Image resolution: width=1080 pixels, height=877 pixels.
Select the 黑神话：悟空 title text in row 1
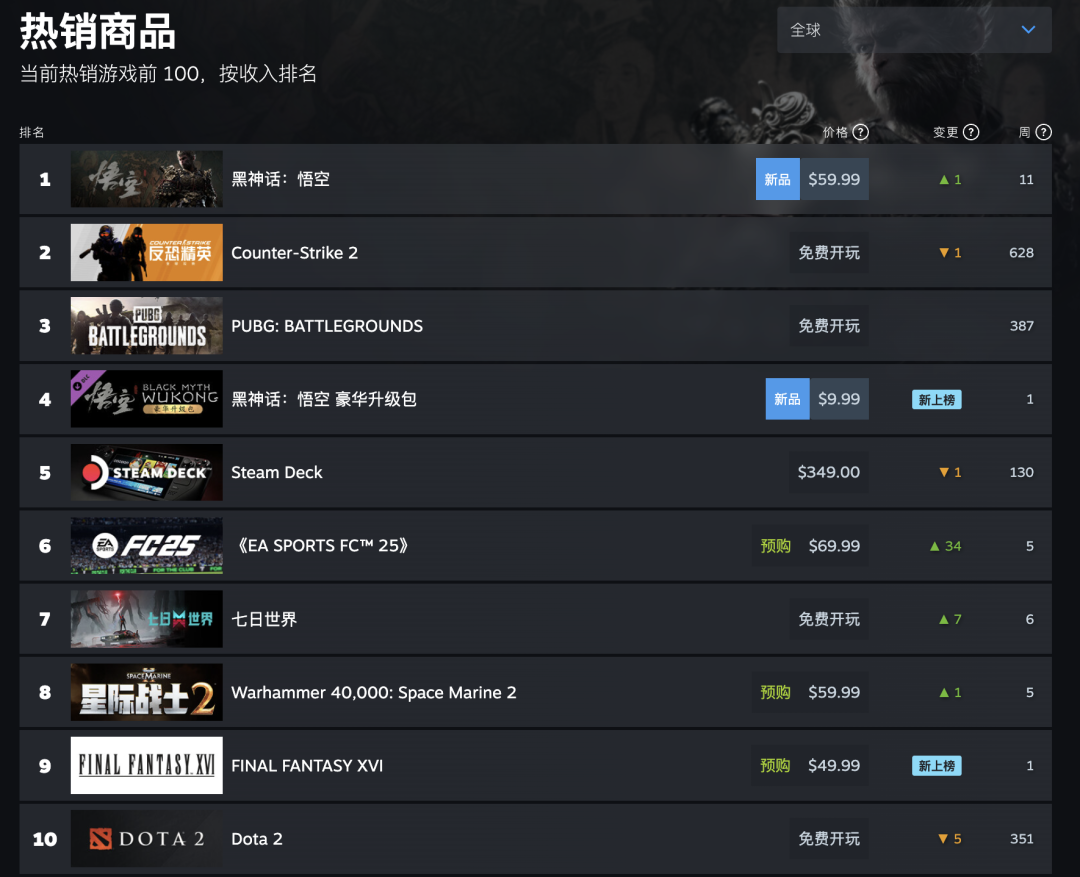280,179
